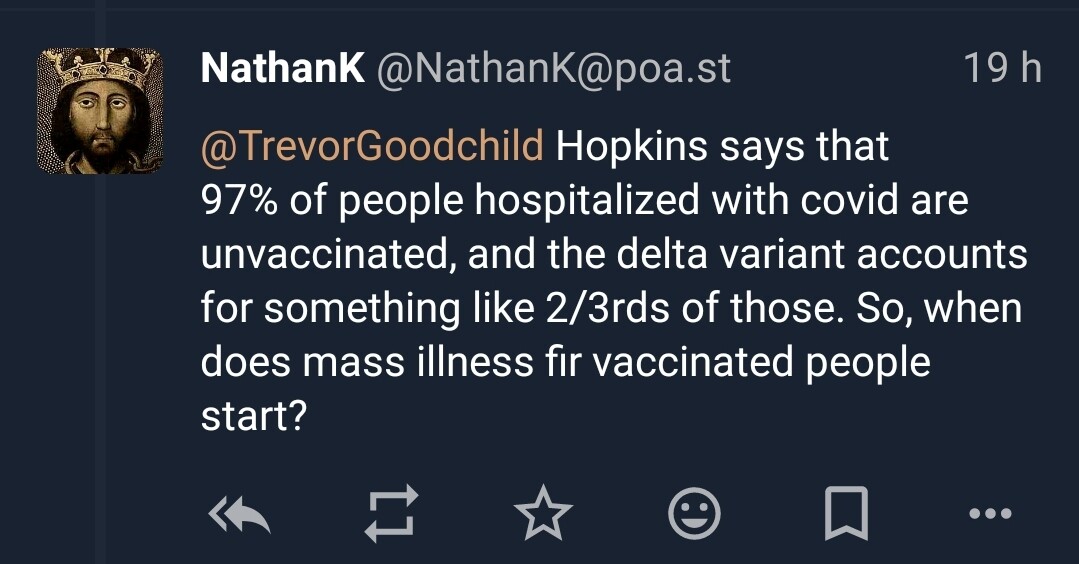Toggle the reblog arrows icon
Screen dimensions: 1079x564
(x=390, y=515)
